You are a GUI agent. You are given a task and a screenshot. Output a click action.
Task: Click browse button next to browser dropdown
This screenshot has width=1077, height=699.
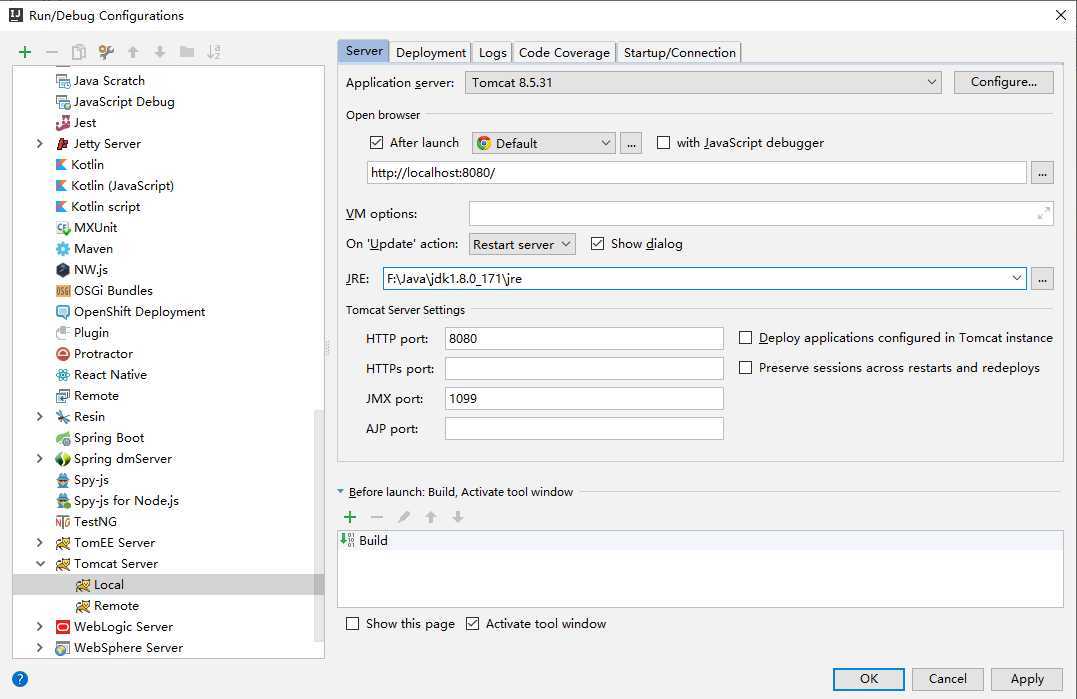[631, 143]
